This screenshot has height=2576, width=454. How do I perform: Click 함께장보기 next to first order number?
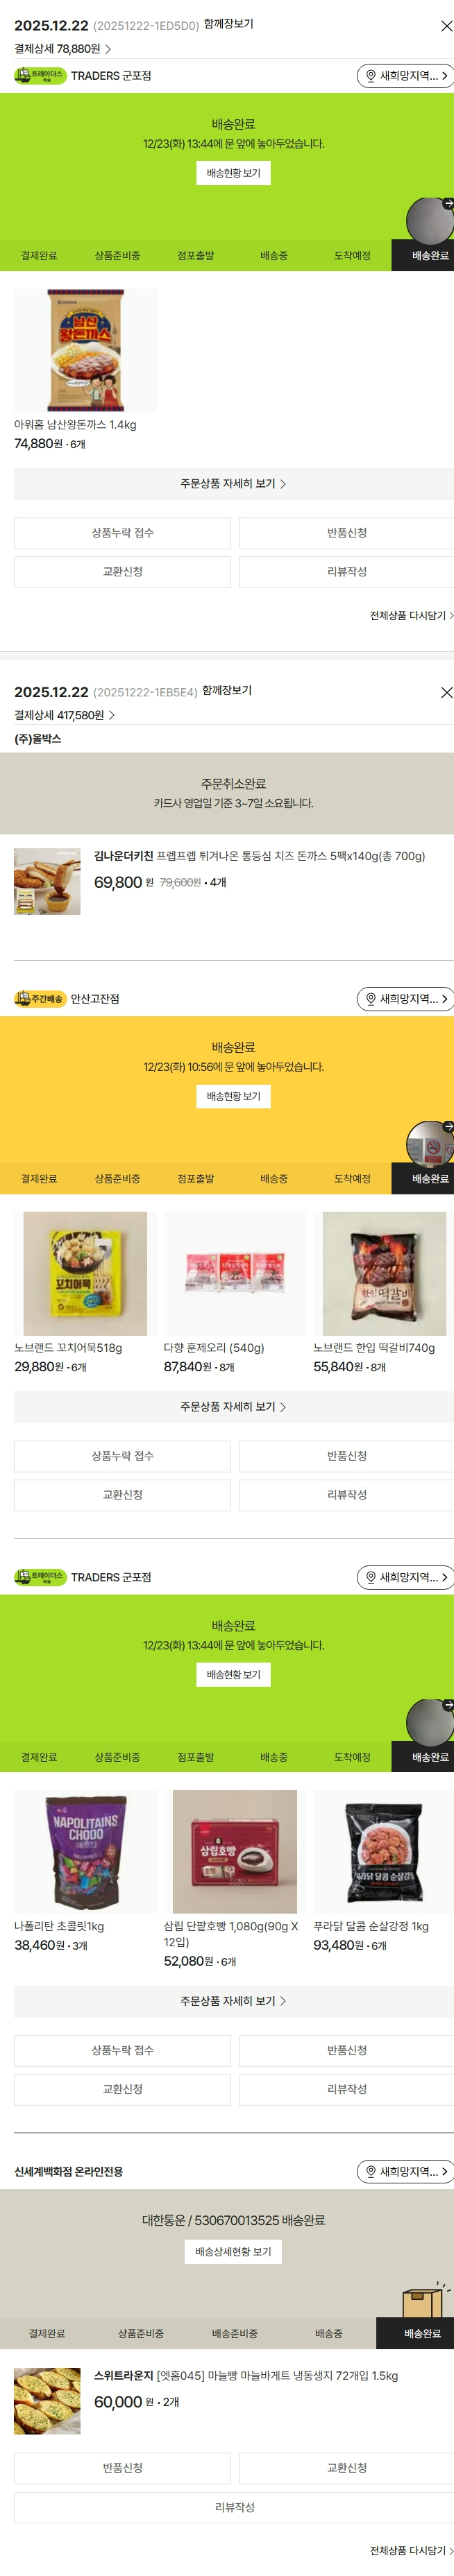(x=228, y=24)
